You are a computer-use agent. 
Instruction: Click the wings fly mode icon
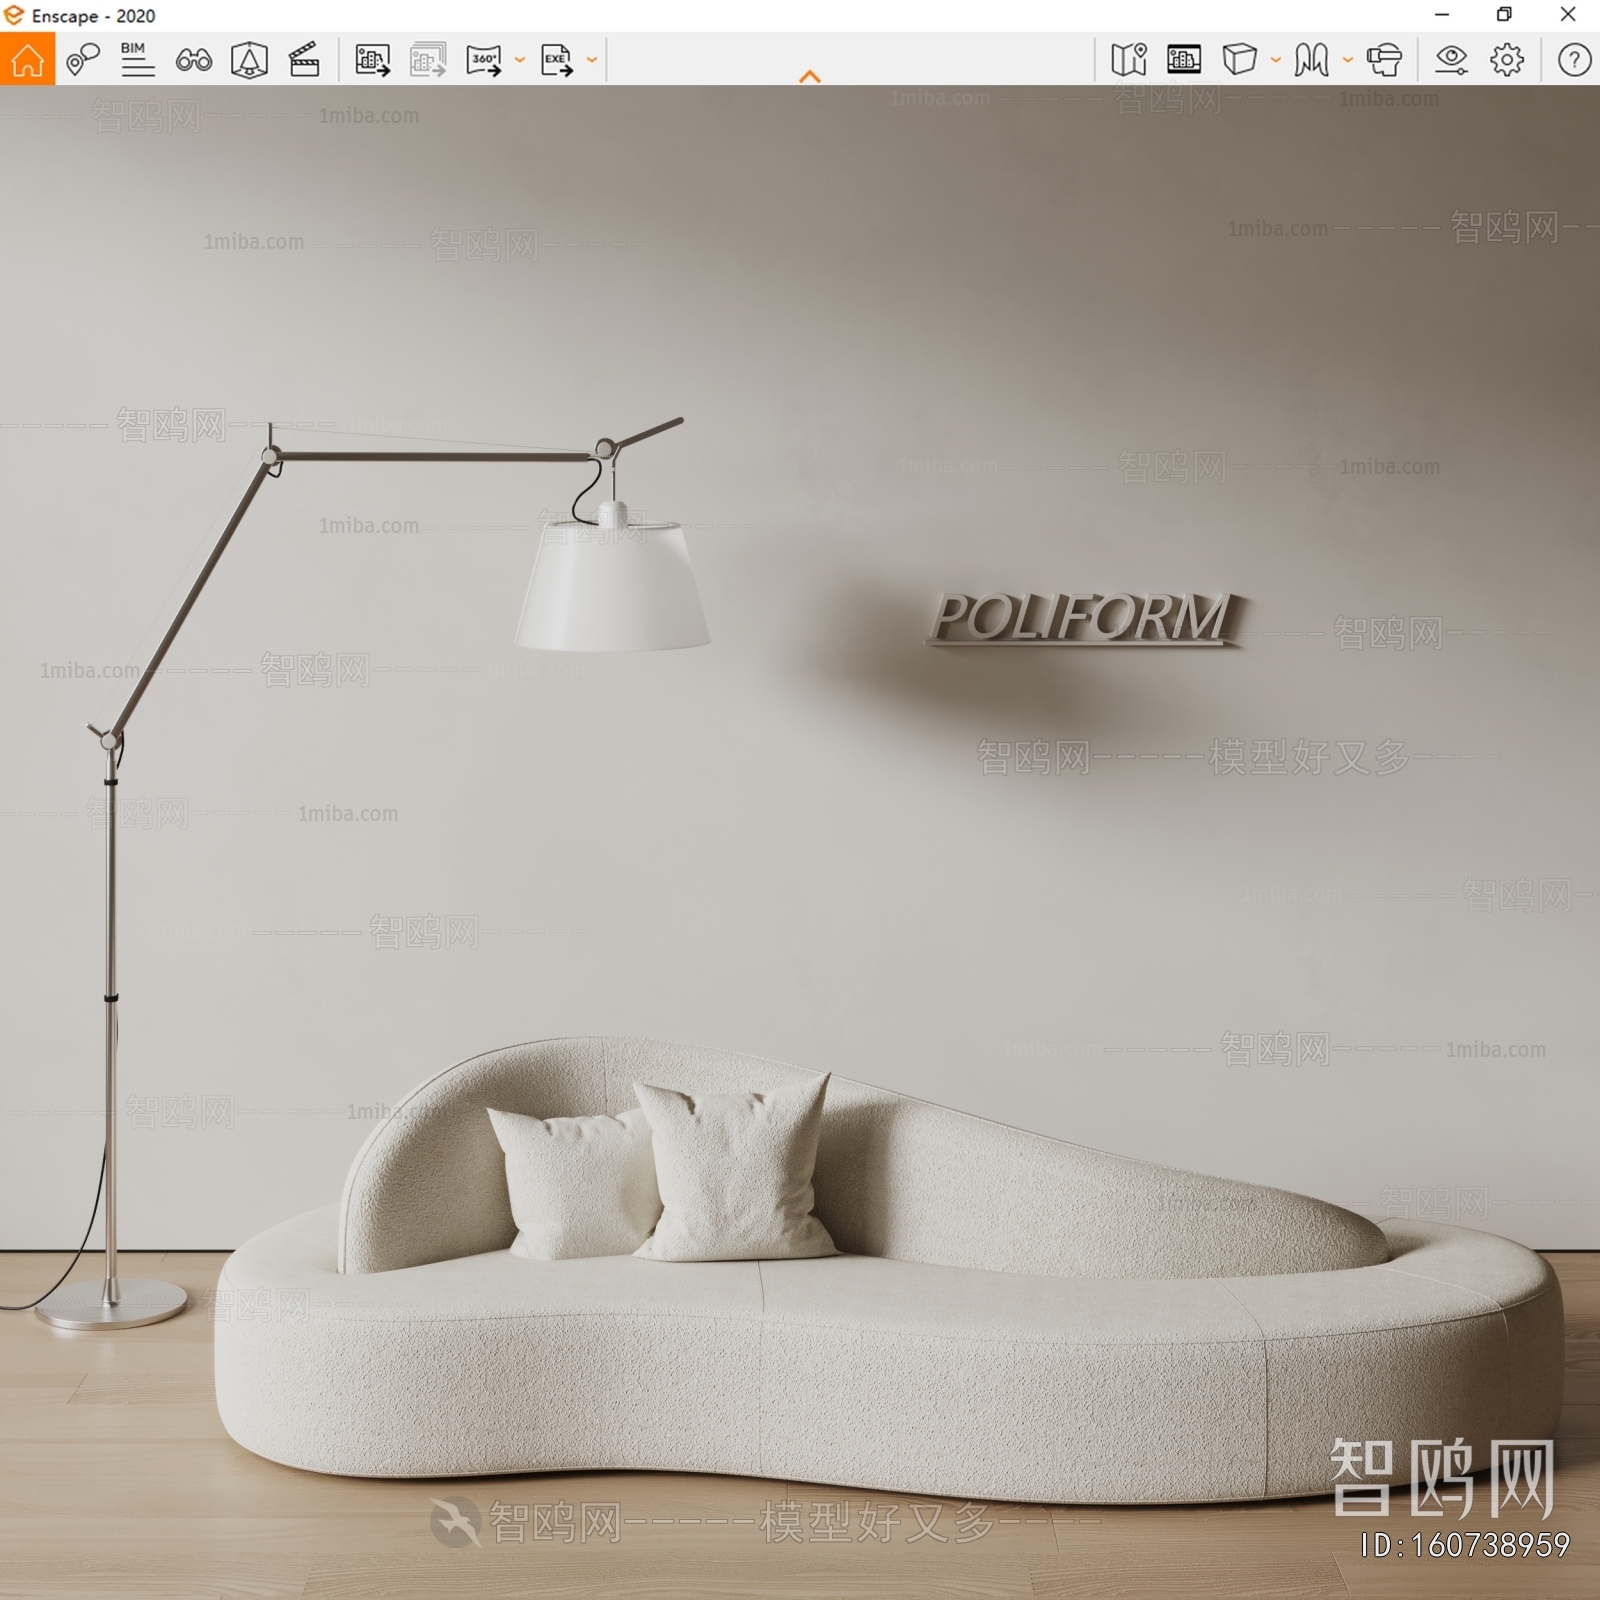1311,60
